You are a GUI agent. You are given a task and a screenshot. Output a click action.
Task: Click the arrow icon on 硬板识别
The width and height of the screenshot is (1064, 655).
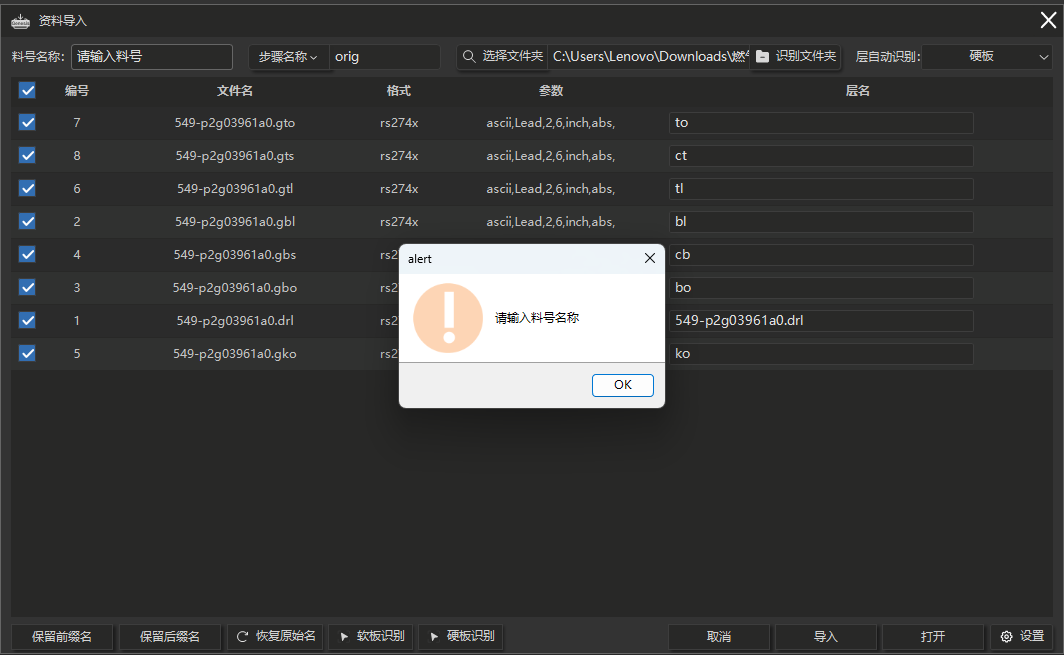pos(434,637)
